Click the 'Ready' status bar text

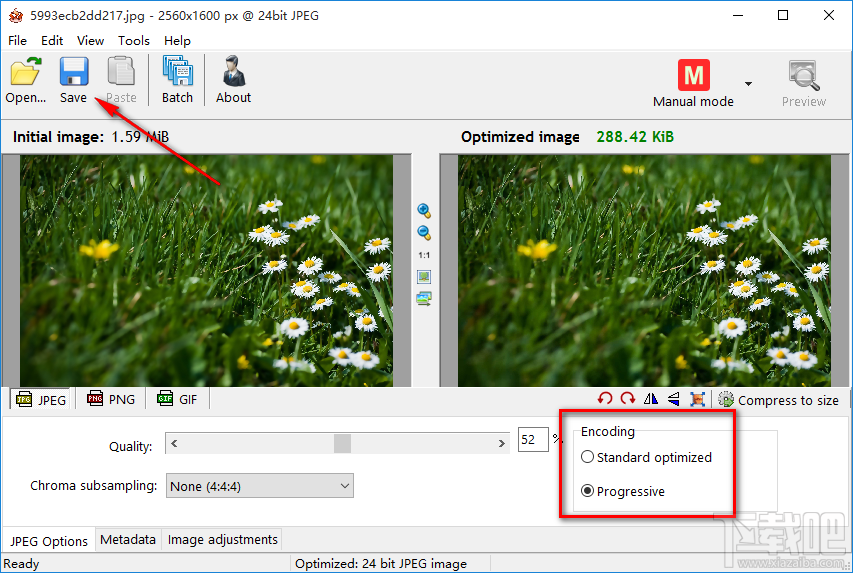coord(21,564)
